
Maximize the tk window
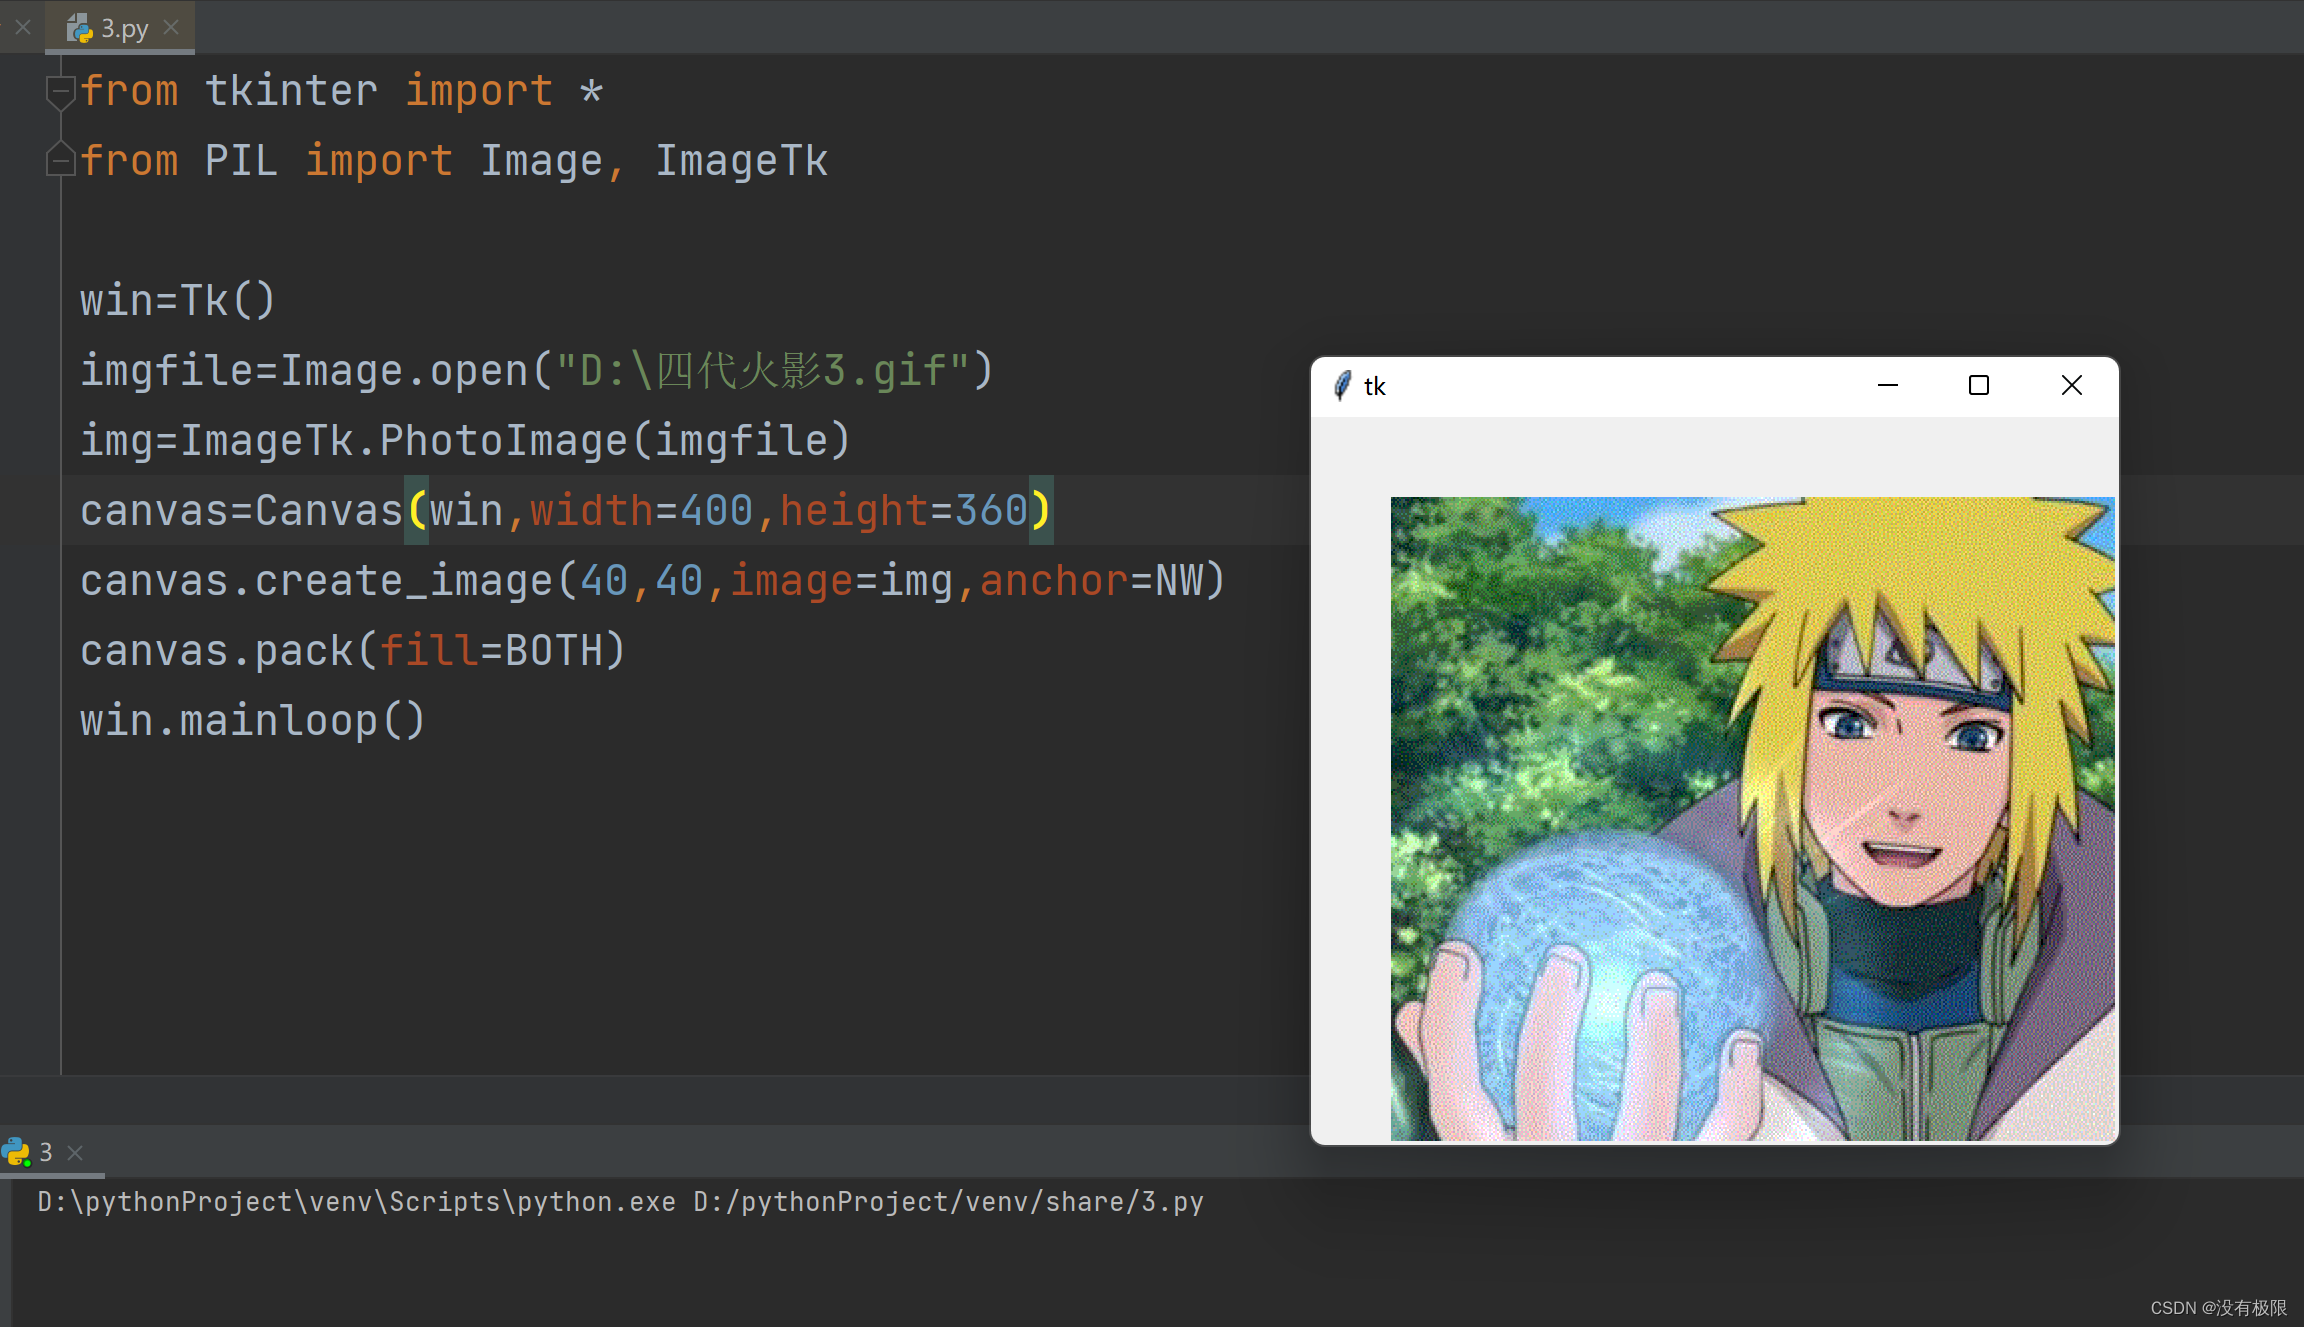(1978, 385)
